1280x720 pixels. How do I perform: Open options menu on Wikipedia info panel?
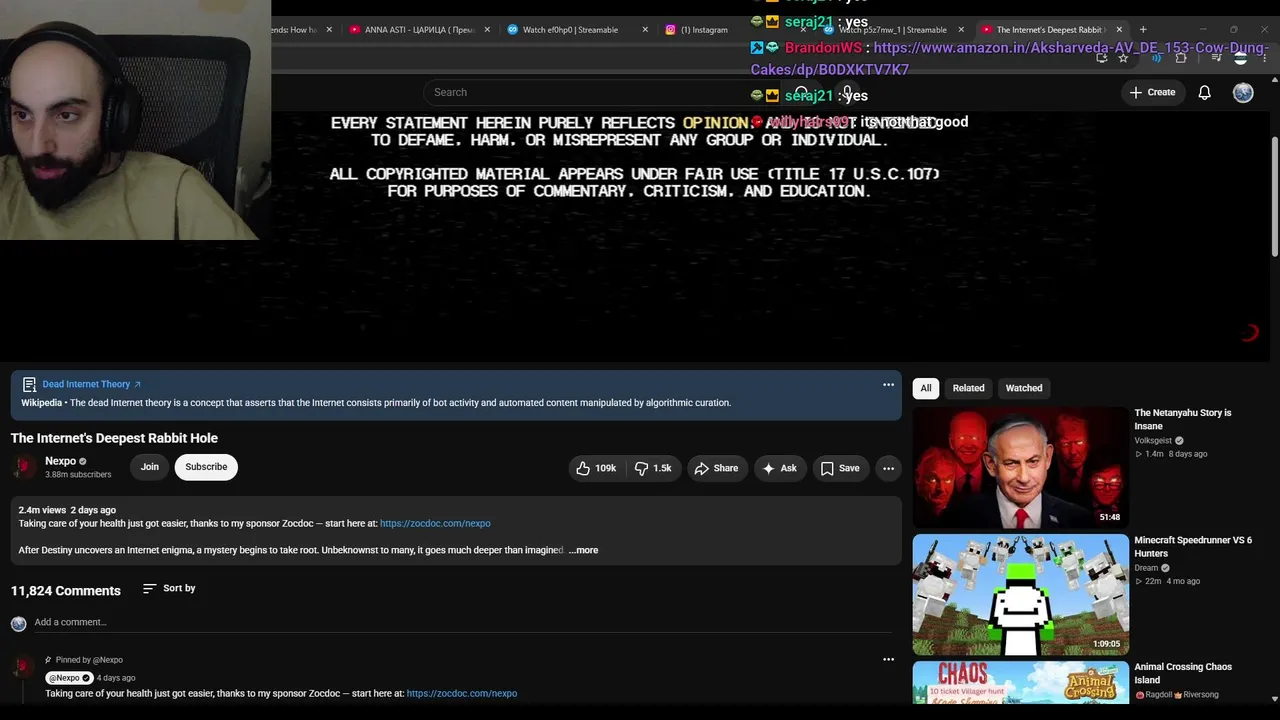[888, 384]
